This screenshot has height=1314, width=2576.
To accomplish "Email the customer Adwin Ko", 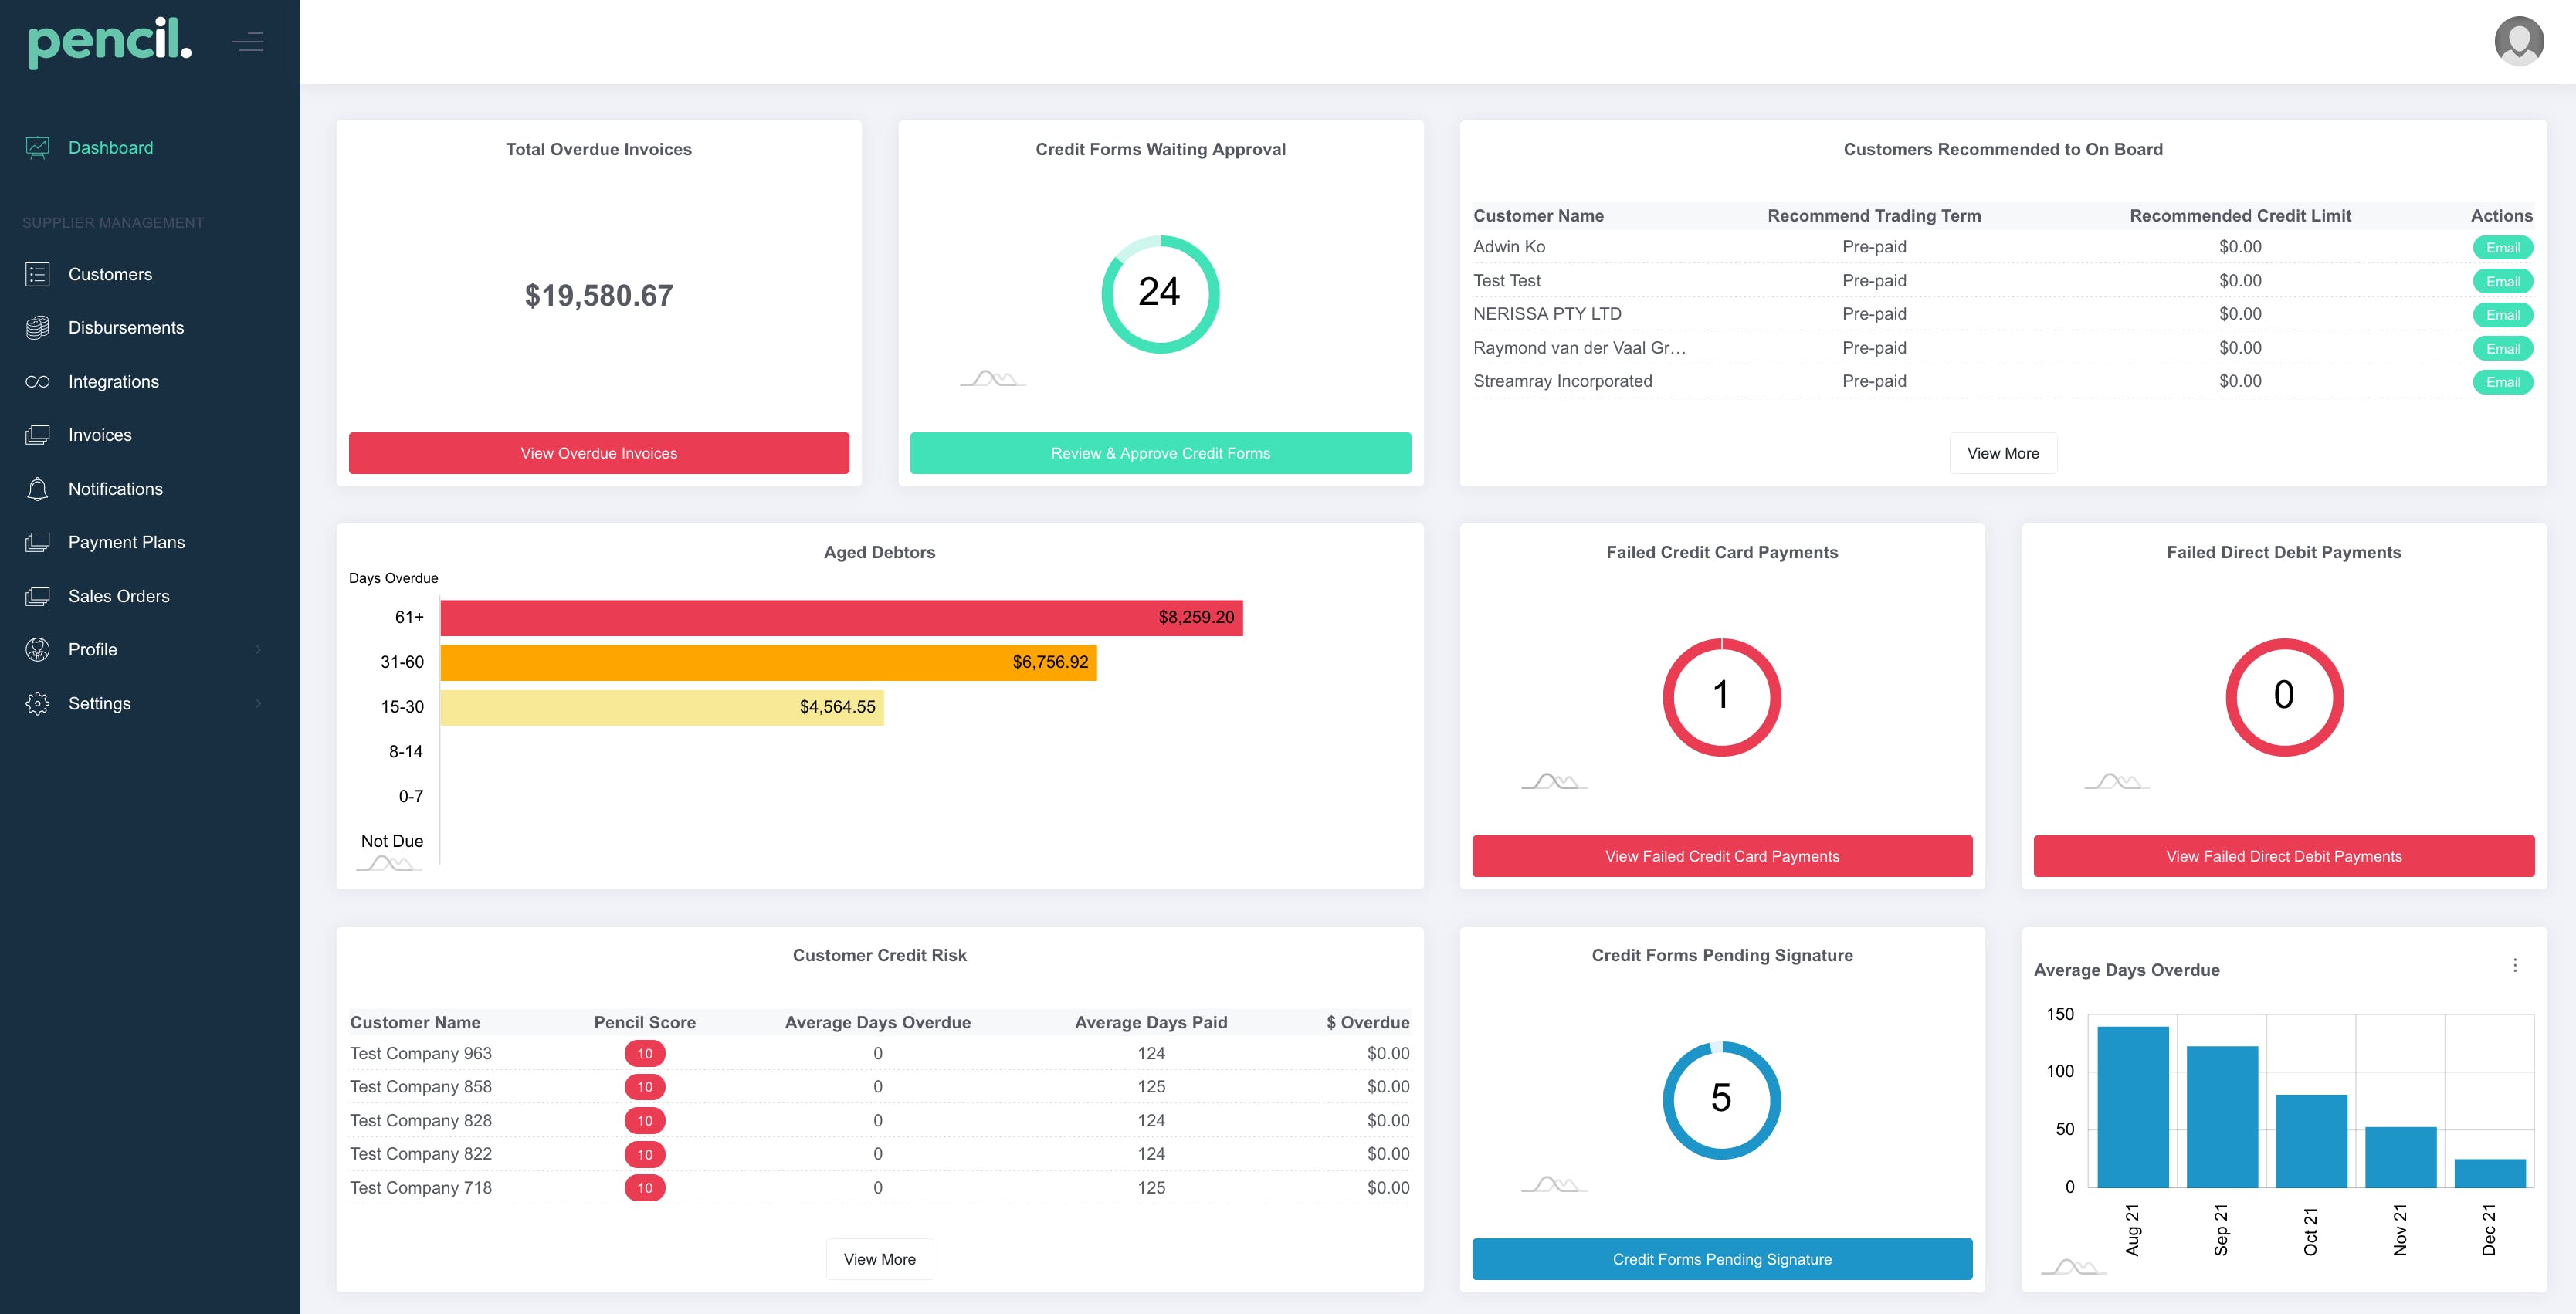I will pos(2502,248).
